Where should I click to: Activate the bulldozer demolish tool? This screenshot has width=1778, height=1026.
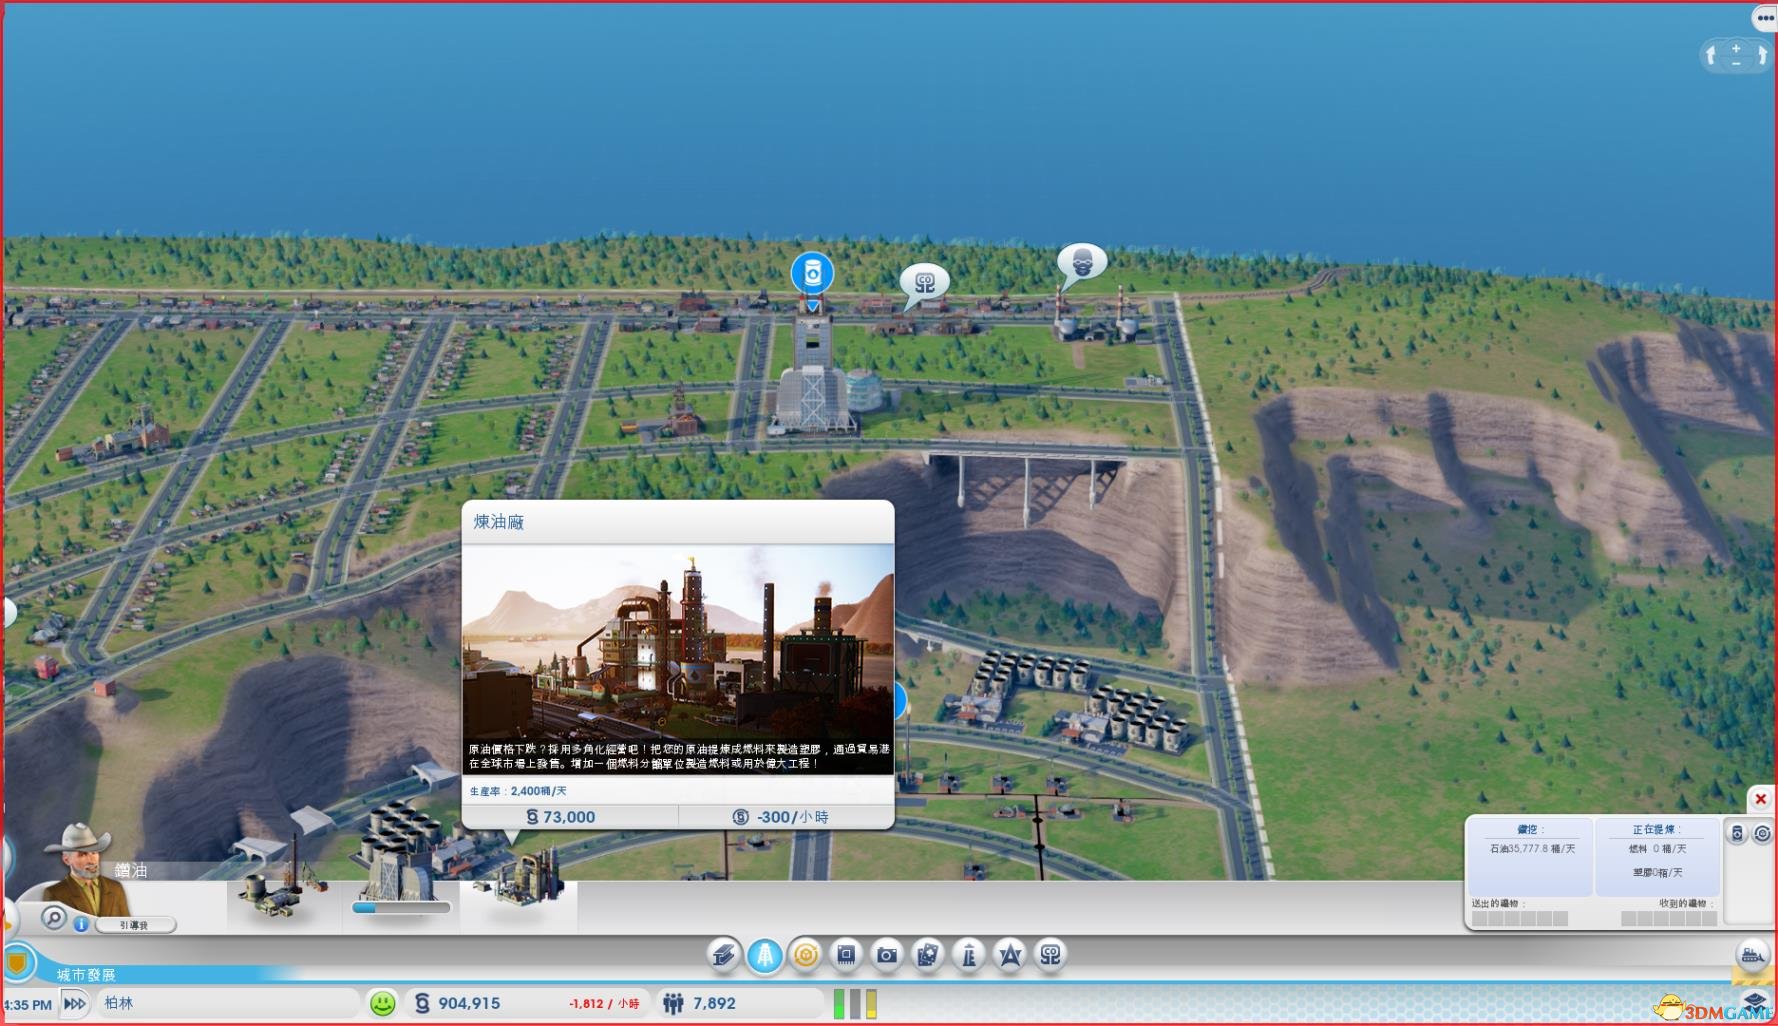(1752, 956)
